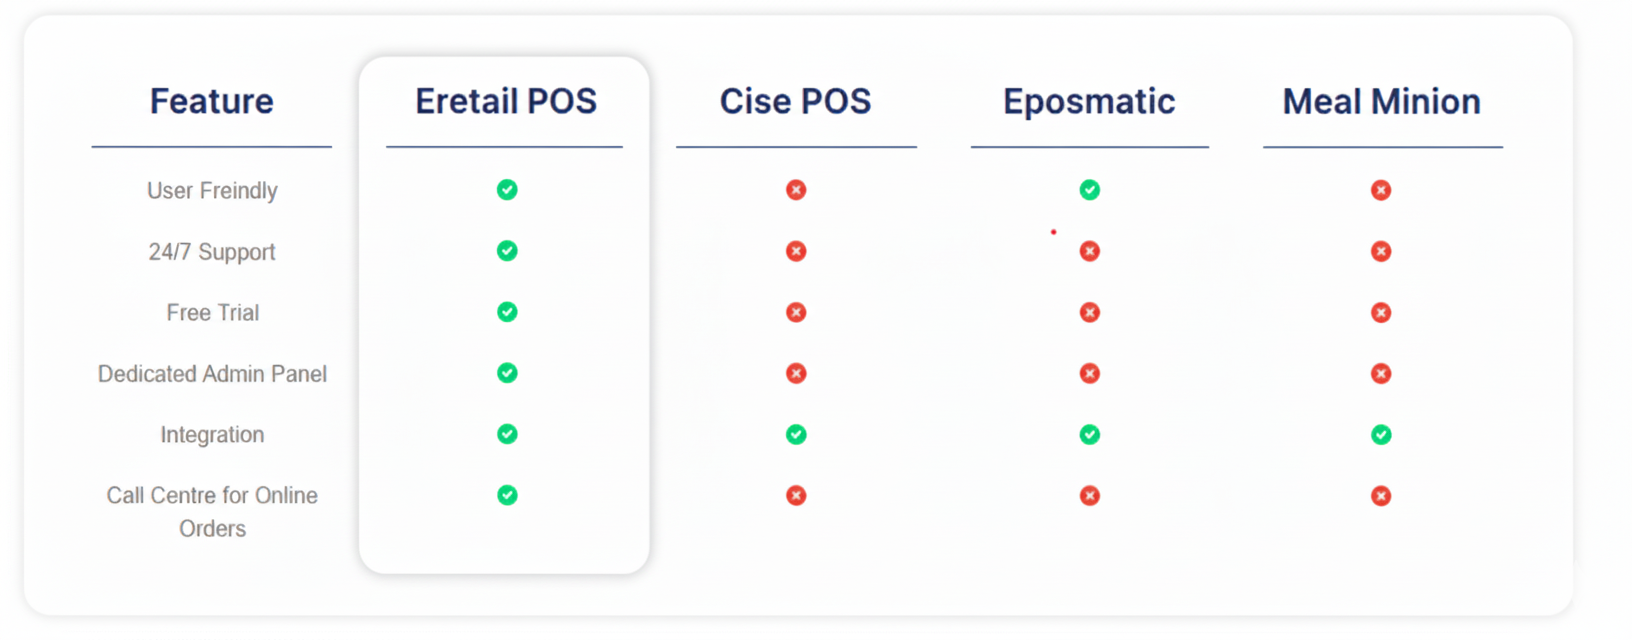Image resolution: width=1632 pixels, height=640 pixels.
Task: Click Eretail POS Call Centre checkmark
Action: 507,495
